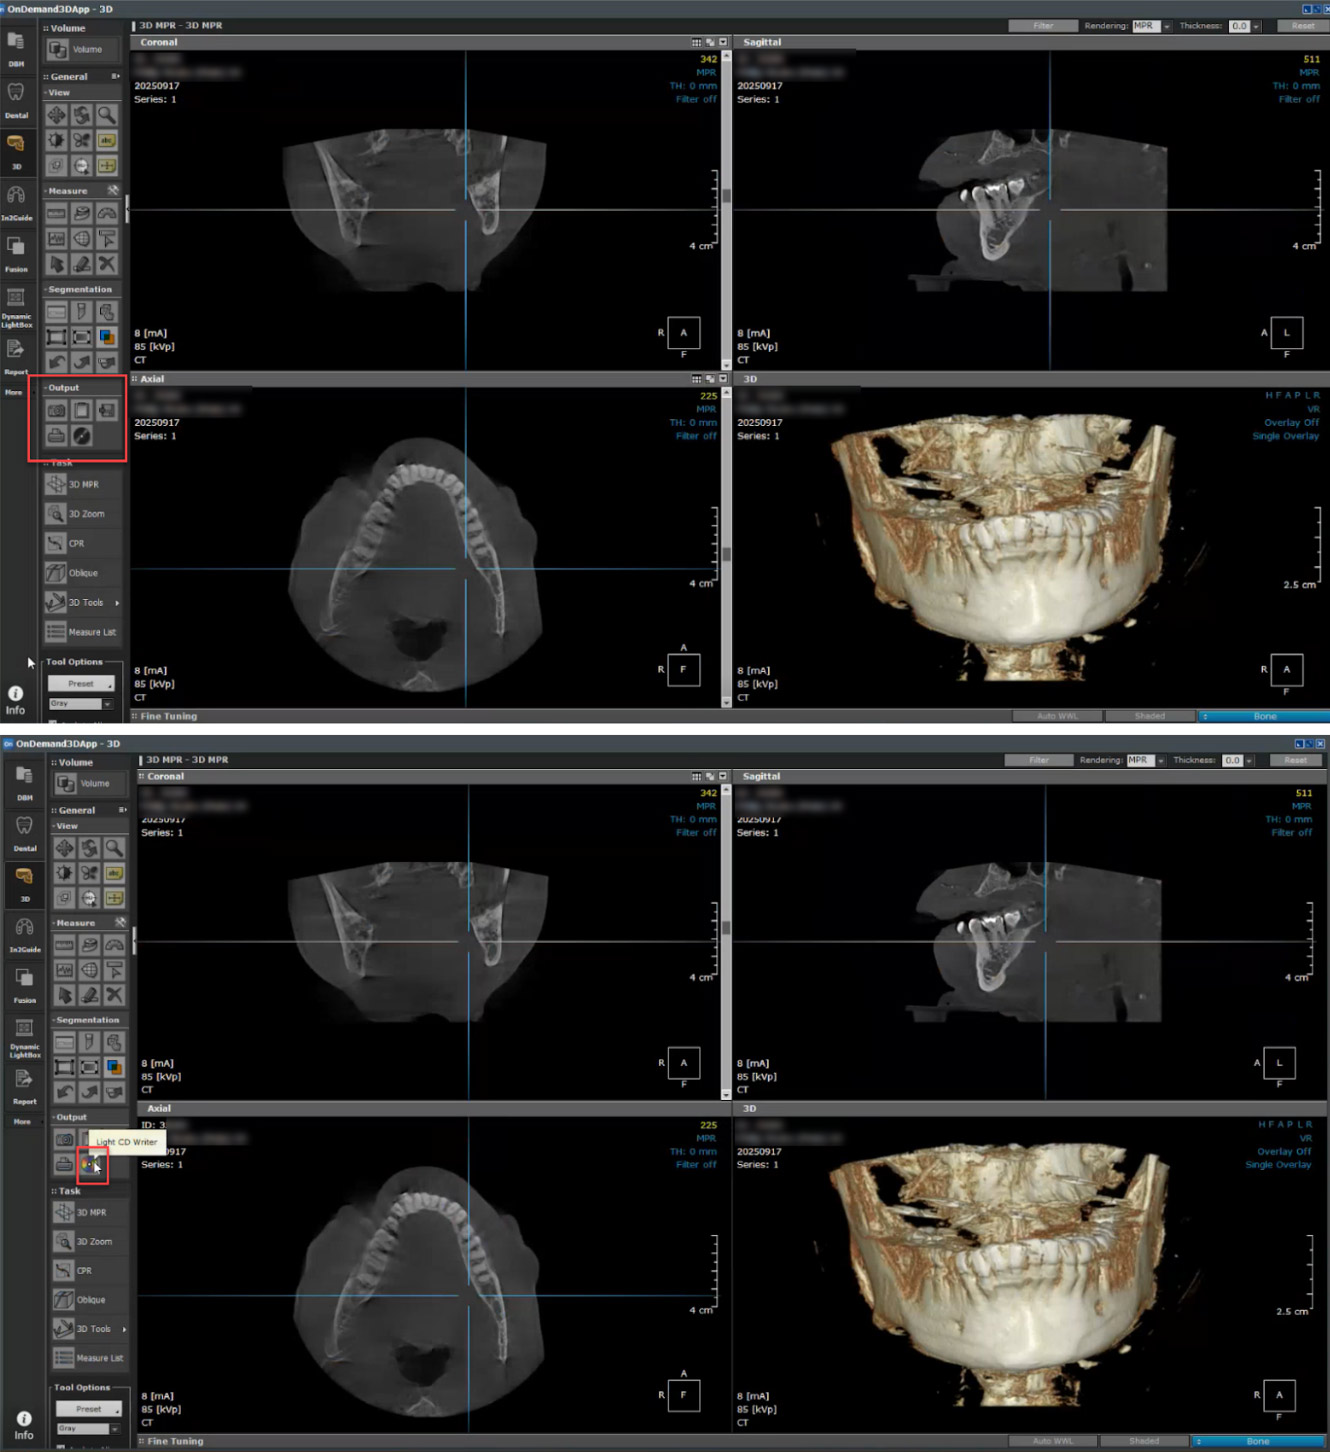Click the Light CD Writer icon in lower window
The width and height of the screenshot is (1330, 1452).
coord(90,1164)
